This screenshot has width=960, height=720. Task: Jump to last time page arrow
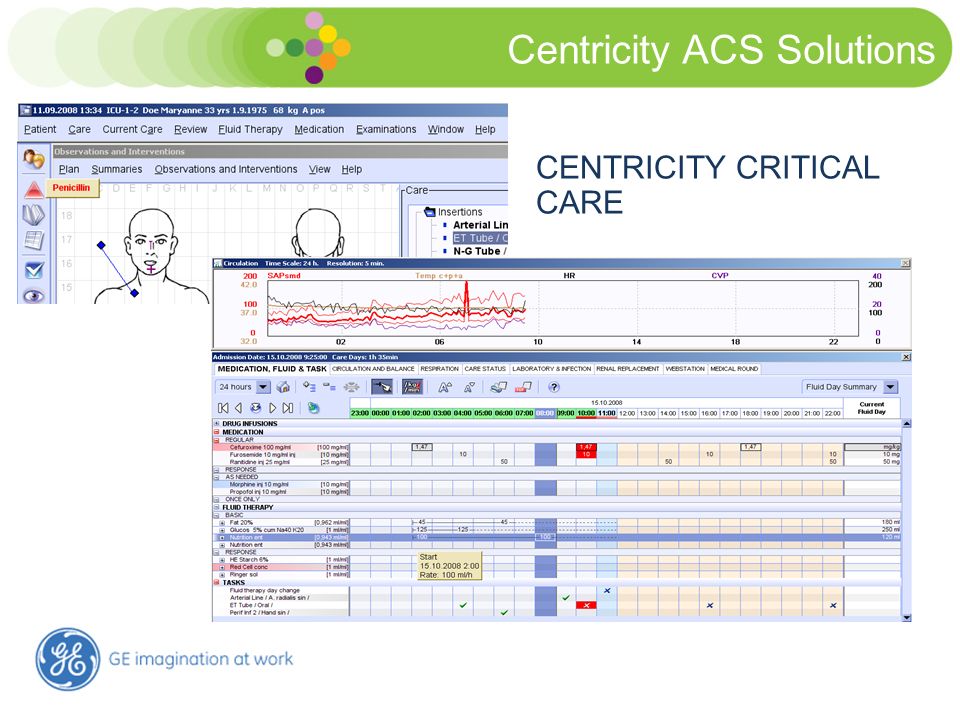click(288, 408)
